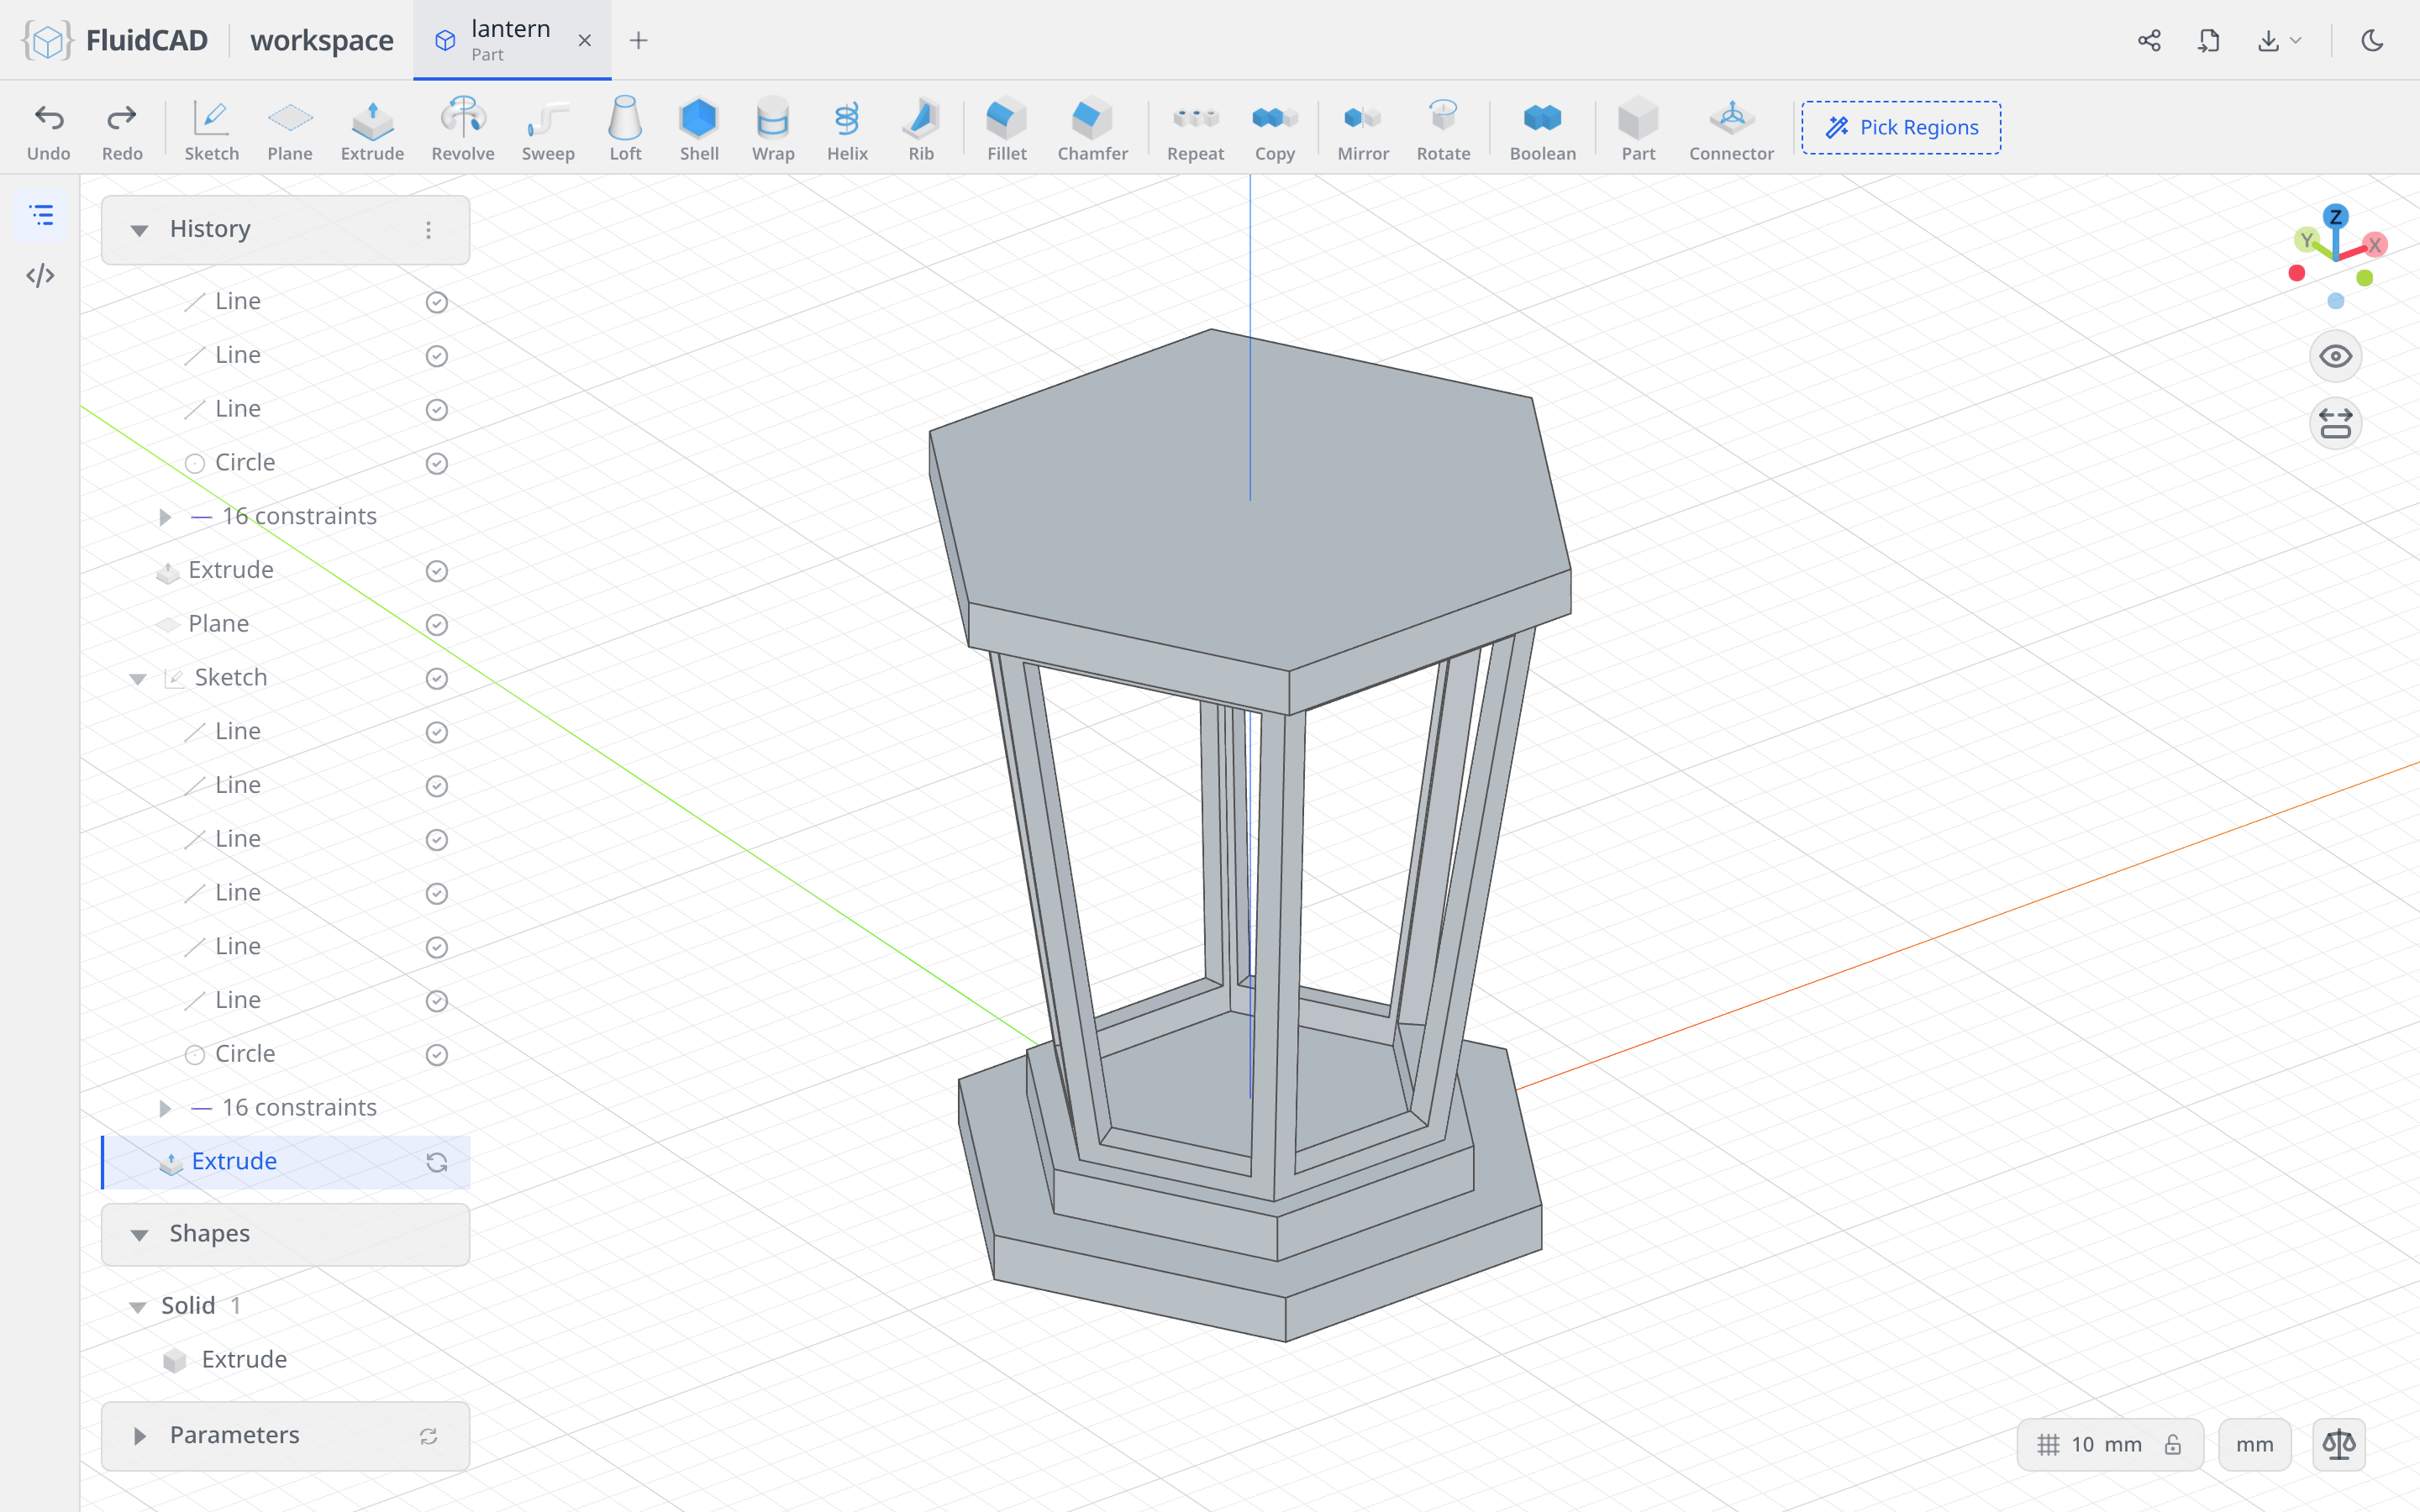Image resolution: width=2420 pixels, height=1512 pixels.
Task: Expand the Parameters panel
Action: [139, 1436]
